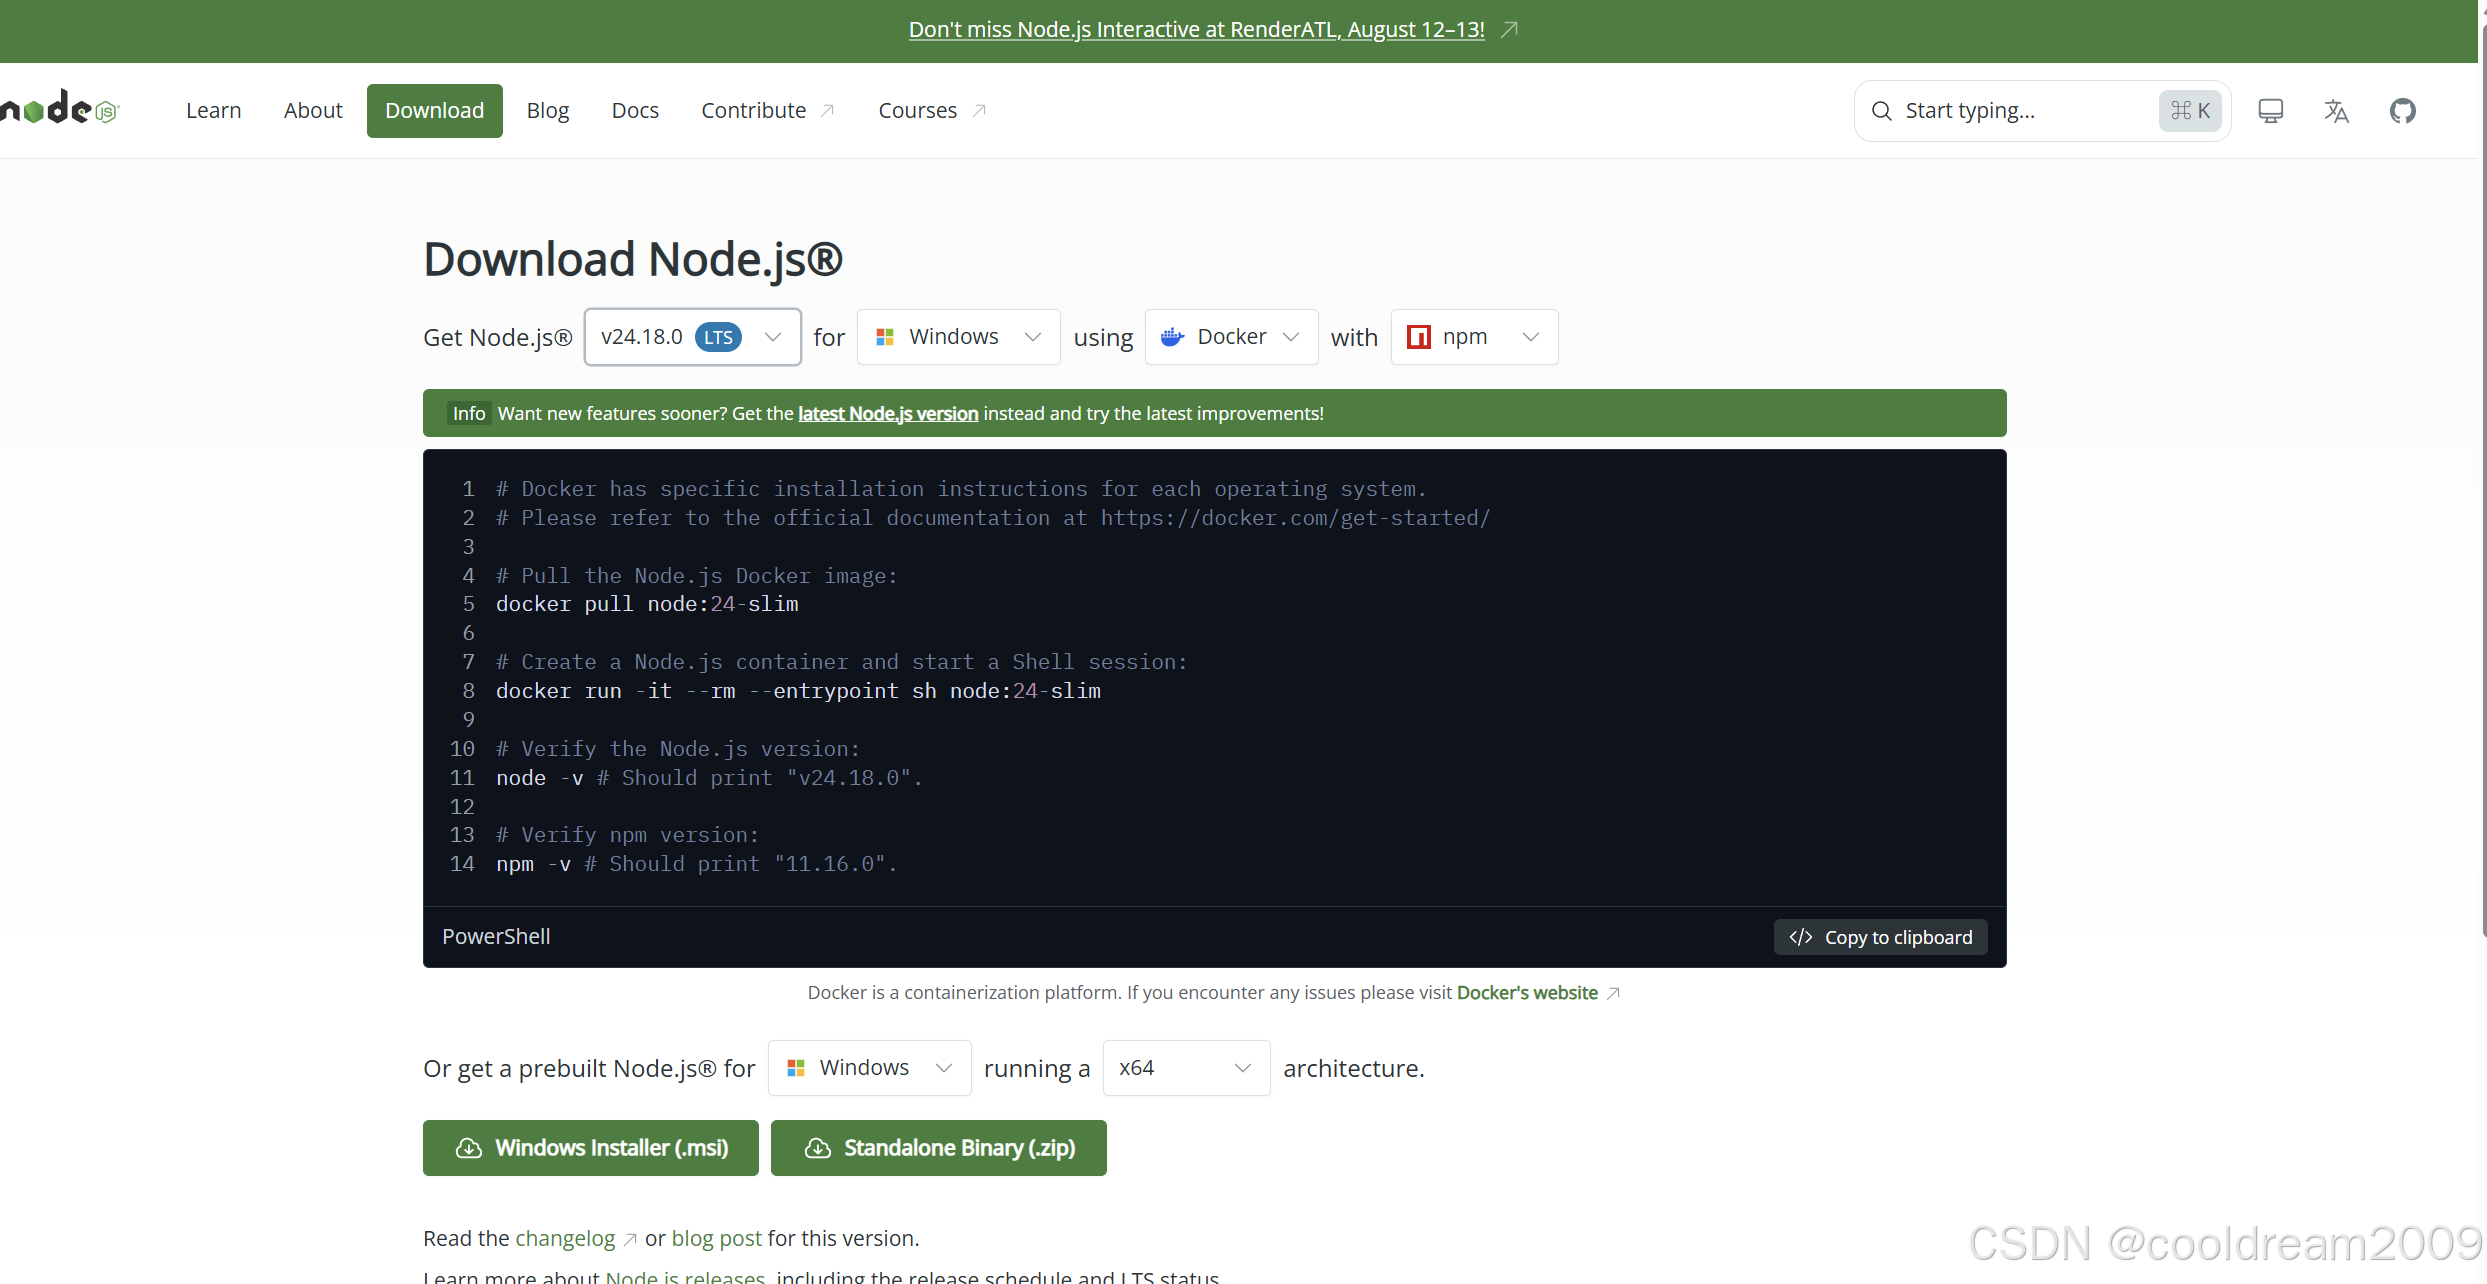Focus the 'Start typing...' search field
The width and height of the screenshot is (2487, 1284).
pos(2042,111)
